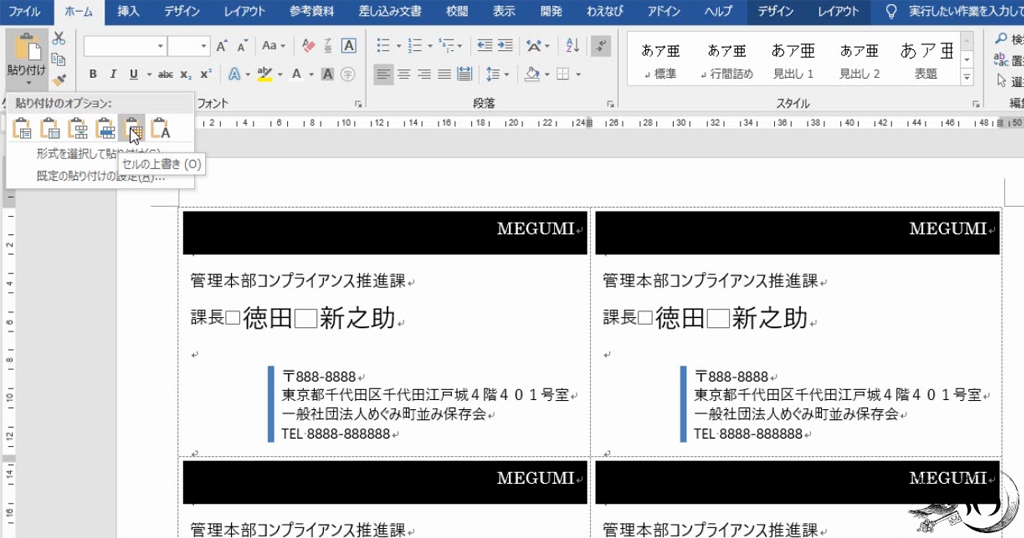Open 既定の貼り付けの設定 menu entry

101,176
